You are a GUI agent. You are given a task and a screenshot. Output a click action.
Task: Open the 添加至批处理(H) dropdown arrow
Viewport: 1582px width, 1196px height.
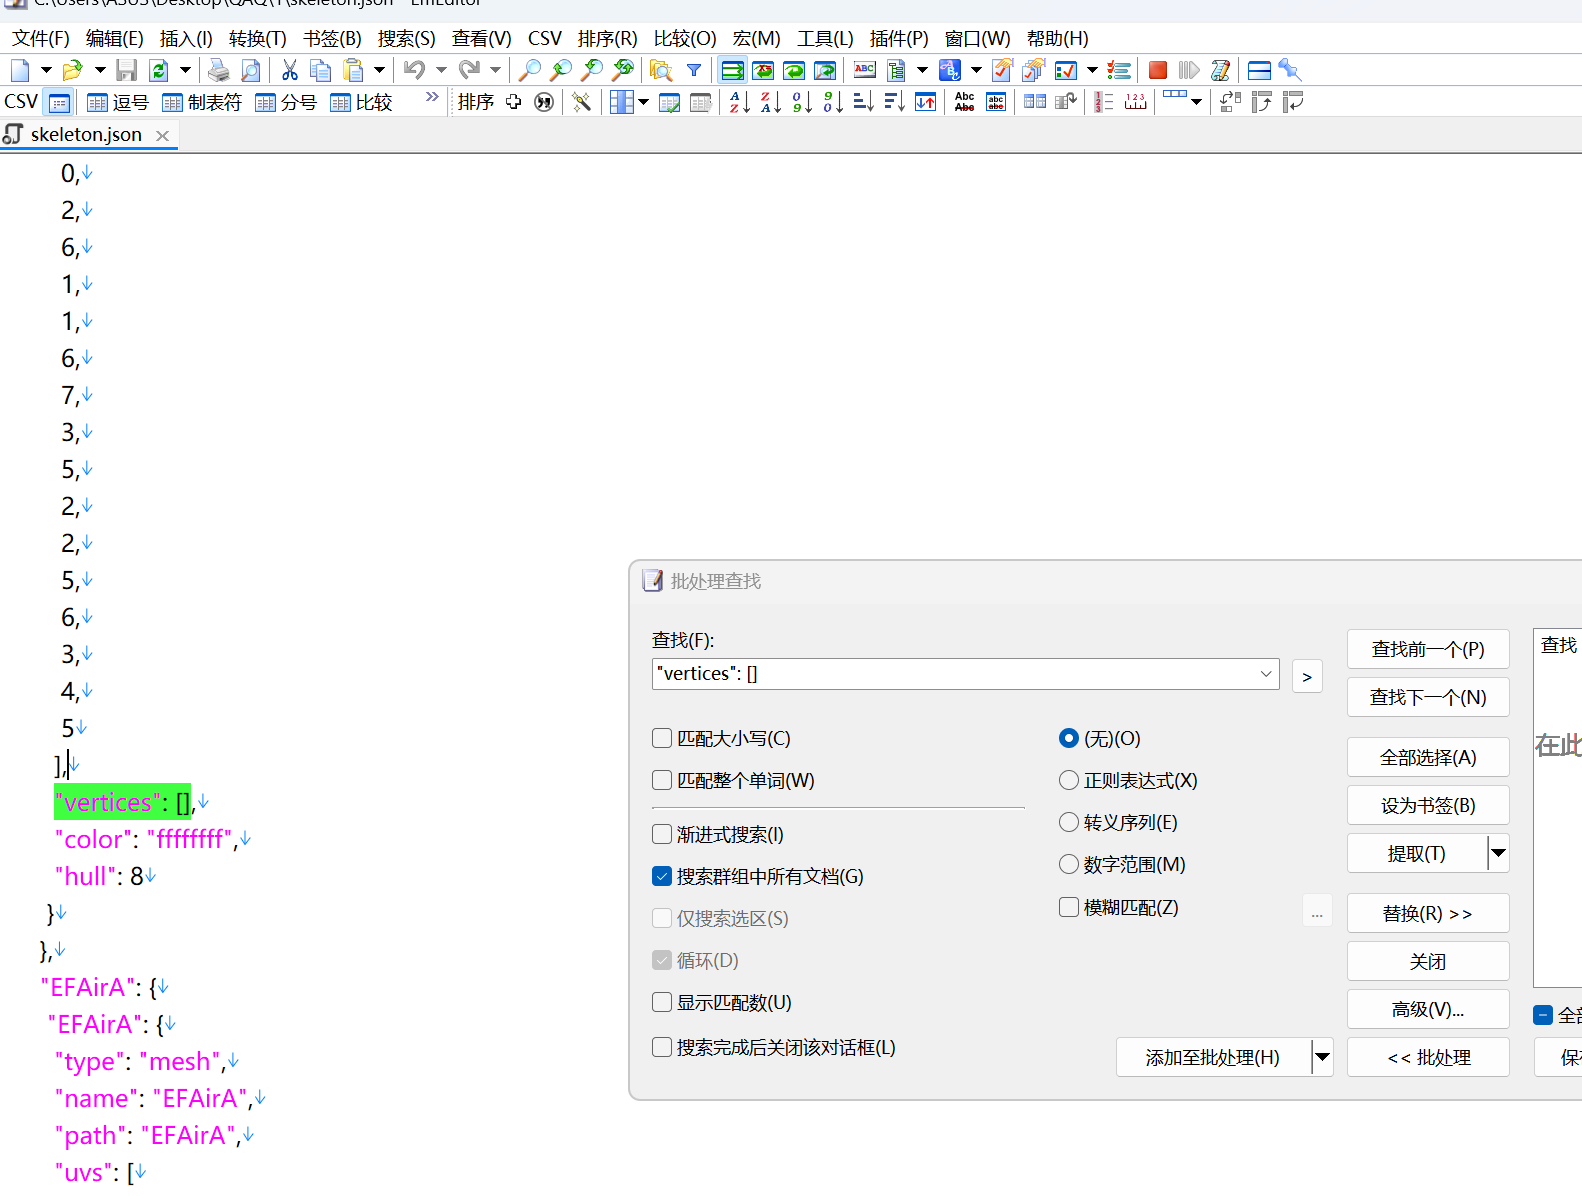[1322, 1057]
